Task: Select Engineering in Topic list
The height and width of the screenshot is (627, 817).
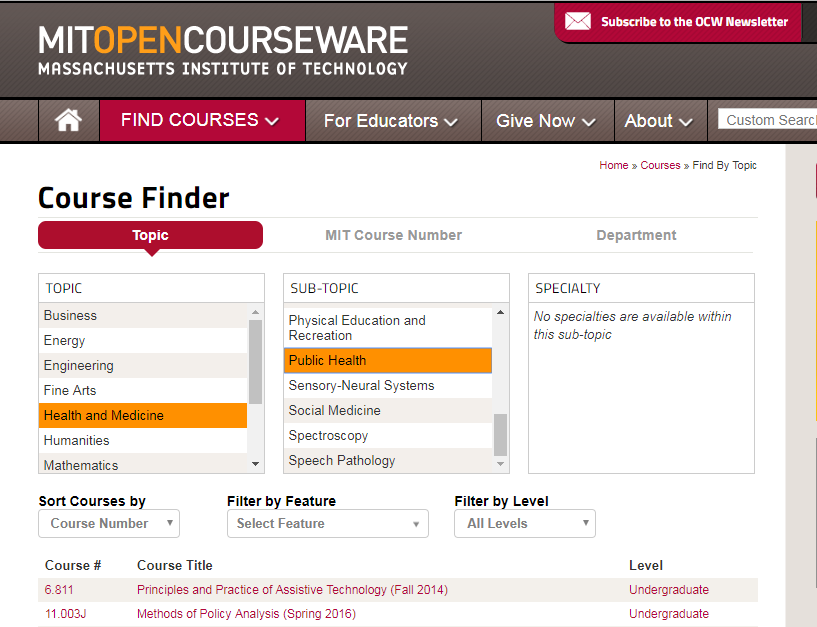Action: tap(79, 366)
